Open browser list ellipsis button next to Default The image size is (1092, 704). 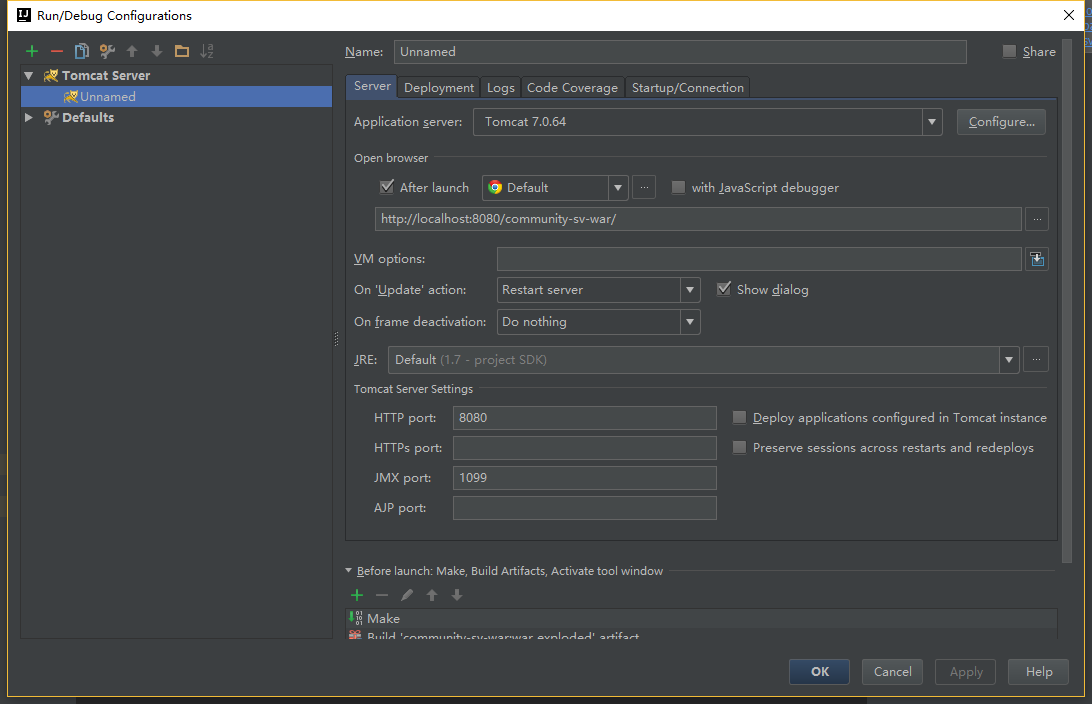(x=644, y=187)
